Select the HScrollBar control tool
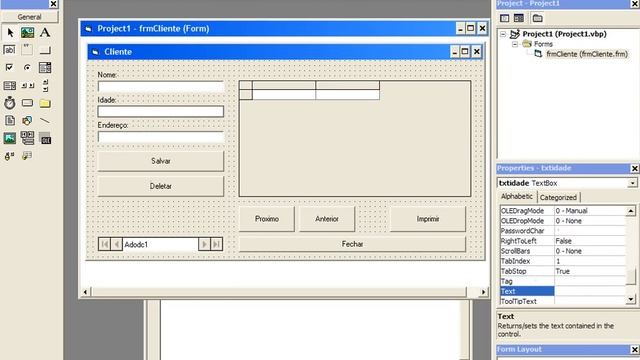640x360 pixels. [27, 85]
